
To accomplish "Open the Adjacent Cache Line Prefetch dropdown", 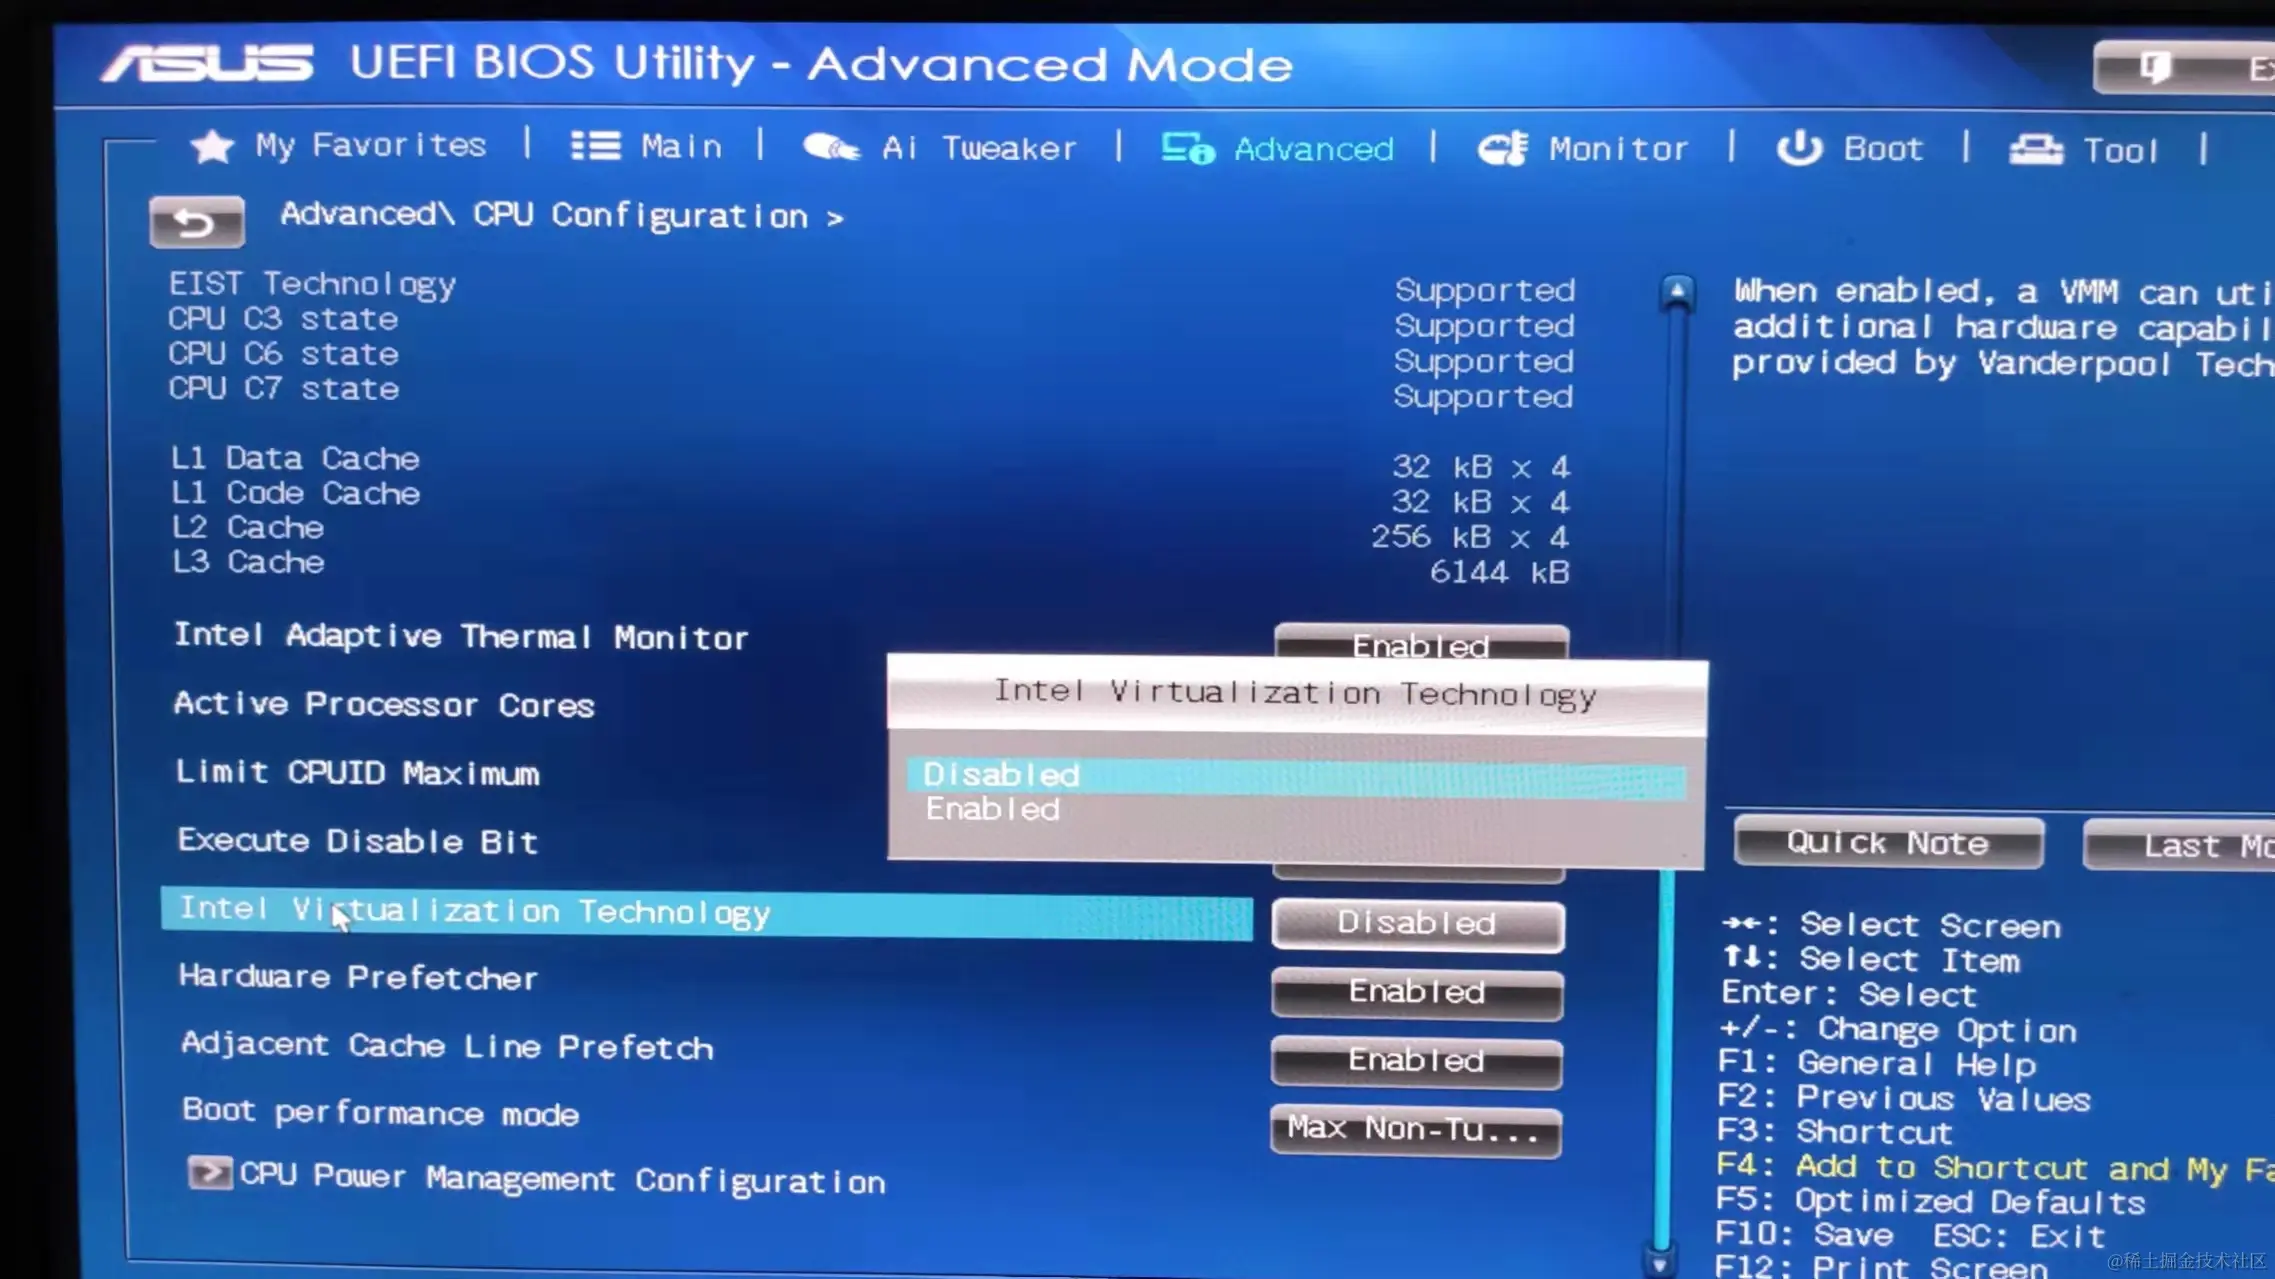I will pos(1416,1061).
